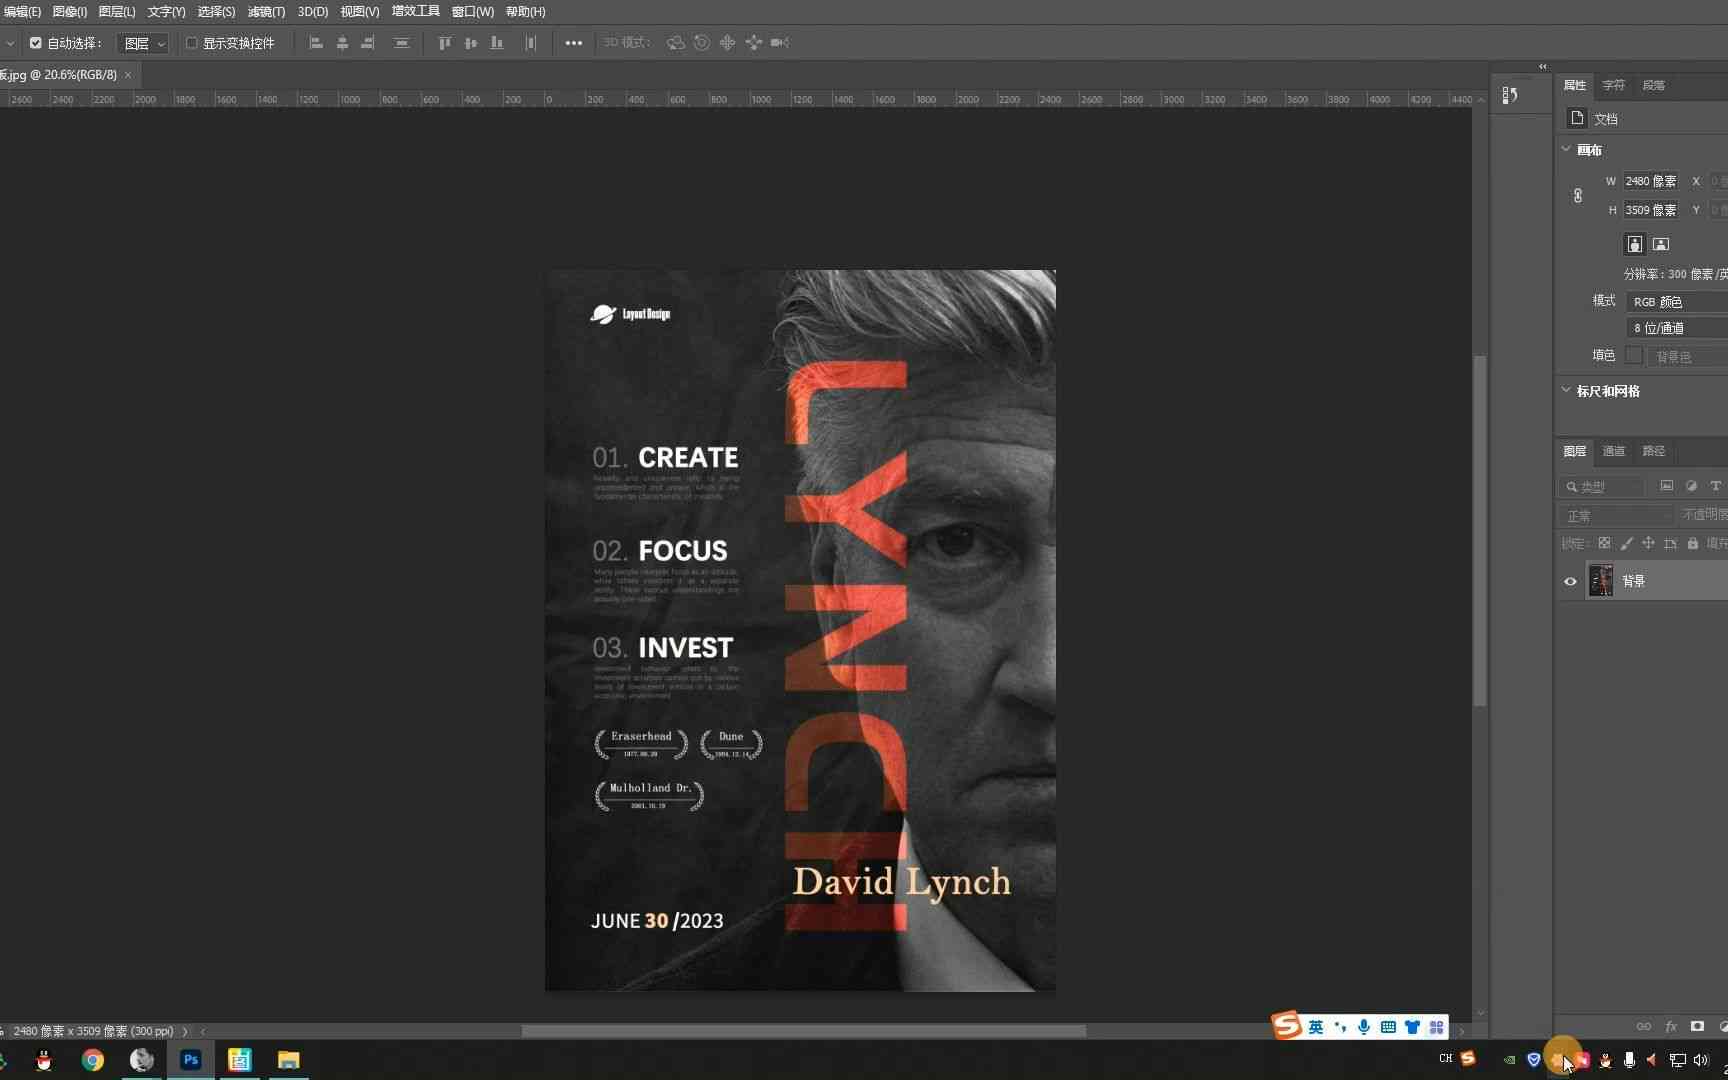Image resolution: width=1728 pixels, height=1080 pixels.
Task: Open the History panel icon
Action: 1510,95
